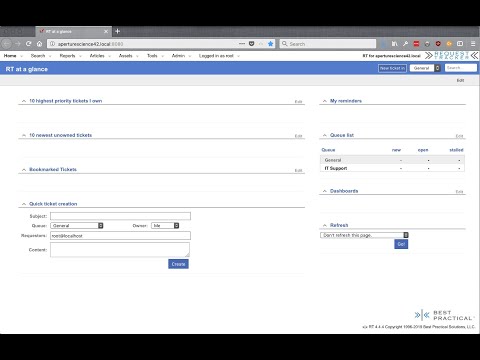This screenshot has height=360, width=480.
Task: Collapse the Queue list section
Action: point(325,135)
